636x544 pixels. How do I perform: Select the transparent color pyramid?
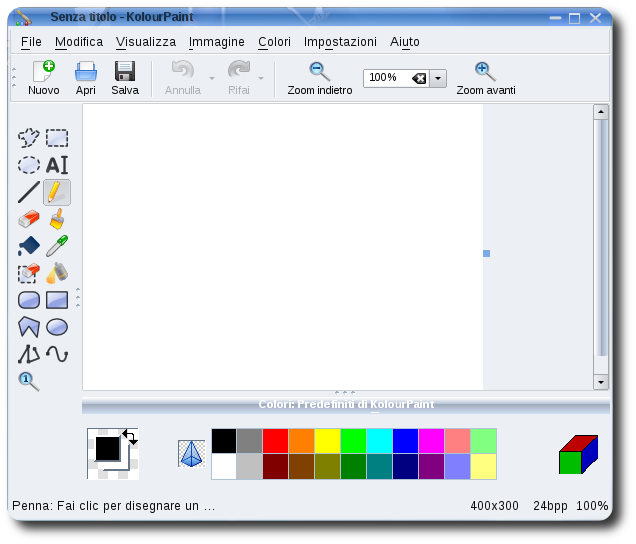click(191, 454)
